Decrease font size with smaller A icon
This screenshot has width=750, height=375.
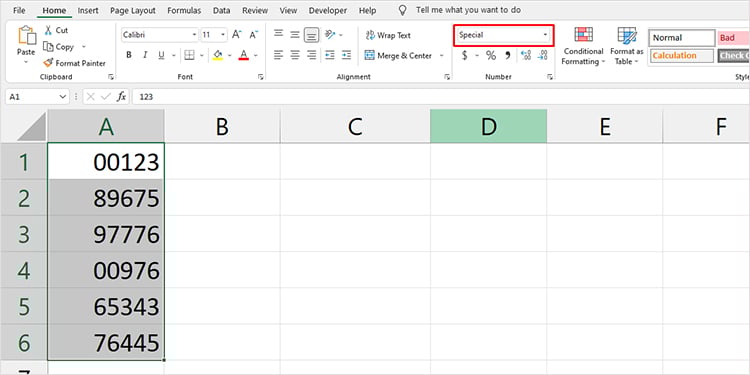pos(254,34)
